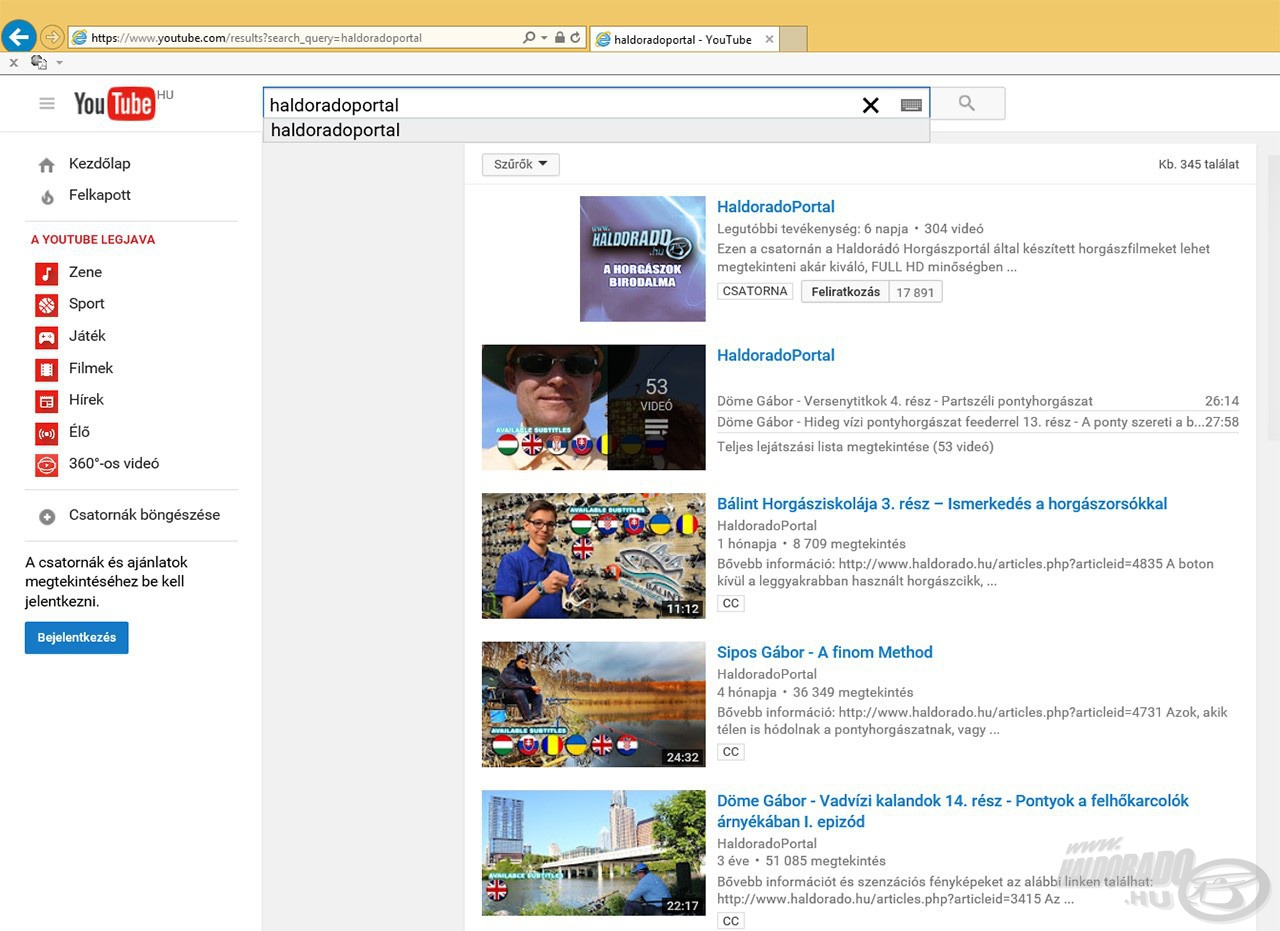Click the page refresh icon in address bar
Image resolution: width=1280 pixels, height=931 pixels.
click(575, 38)
